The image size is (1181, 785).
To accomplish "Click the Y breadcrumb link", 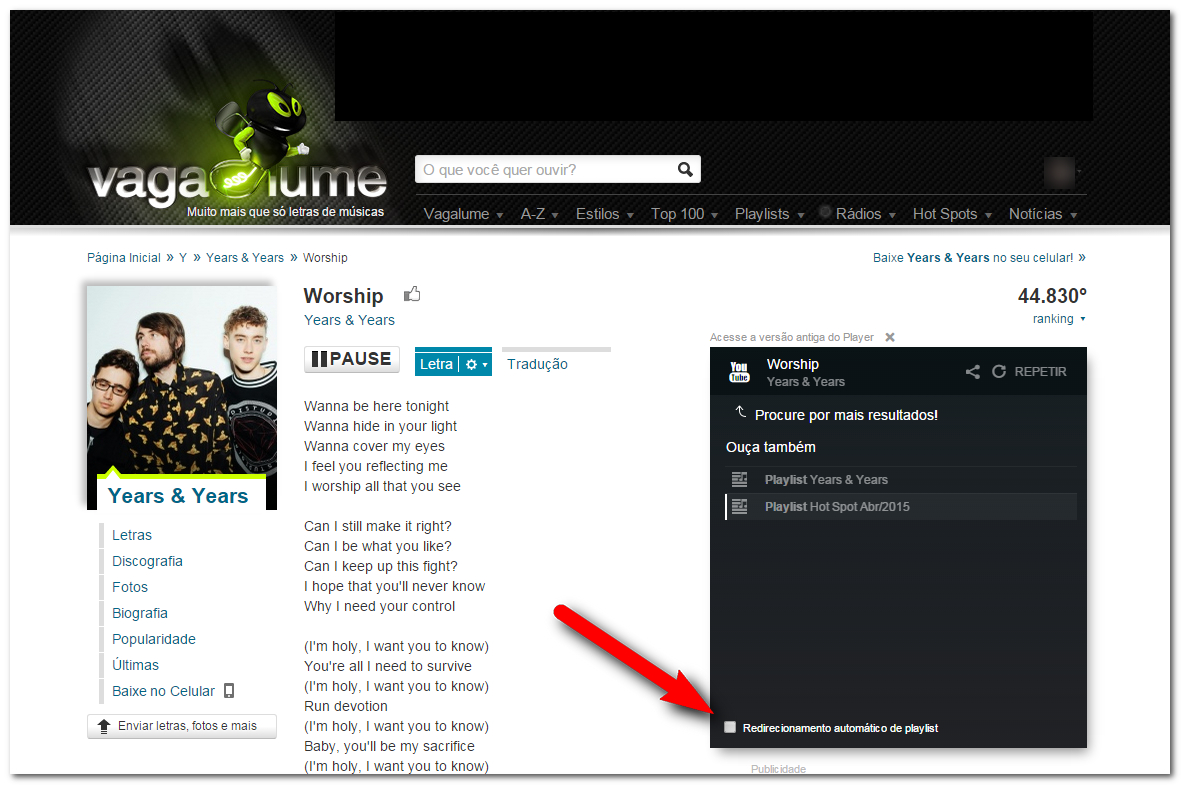I will pos(182,258).
